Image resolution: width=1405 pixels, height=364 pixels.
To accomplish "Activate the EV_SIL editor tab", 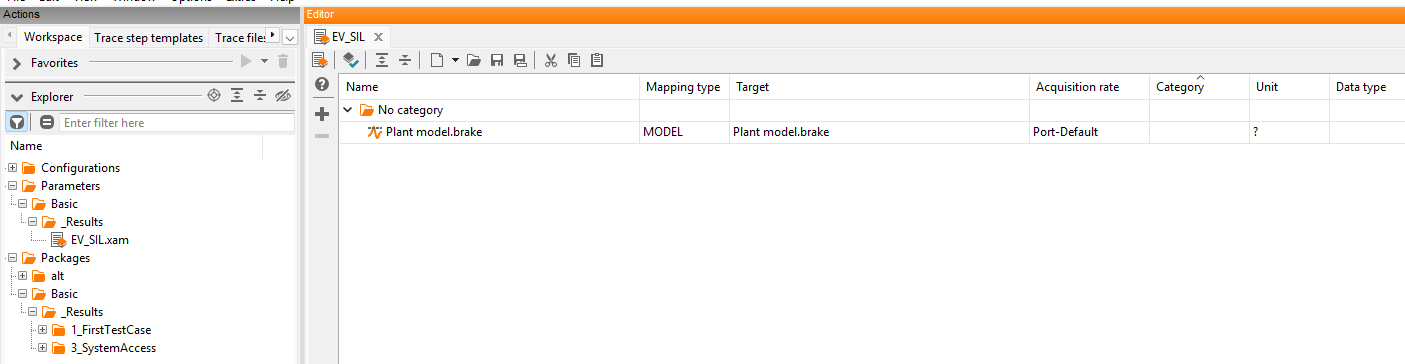I will 348,37.
